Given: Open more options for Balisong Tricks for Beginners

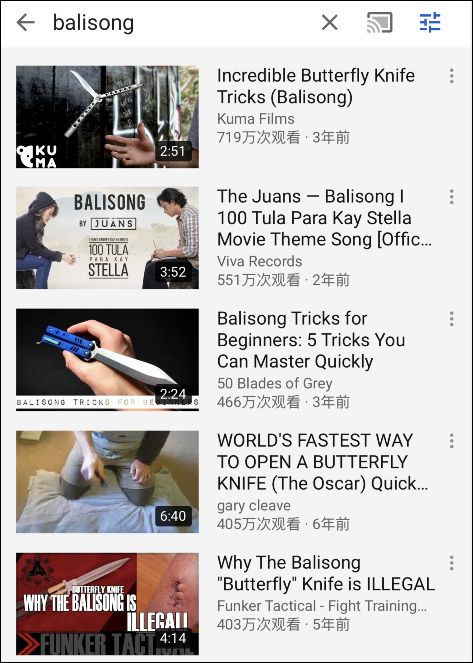Looking at the screenshot, I should (x=451, y=319).
